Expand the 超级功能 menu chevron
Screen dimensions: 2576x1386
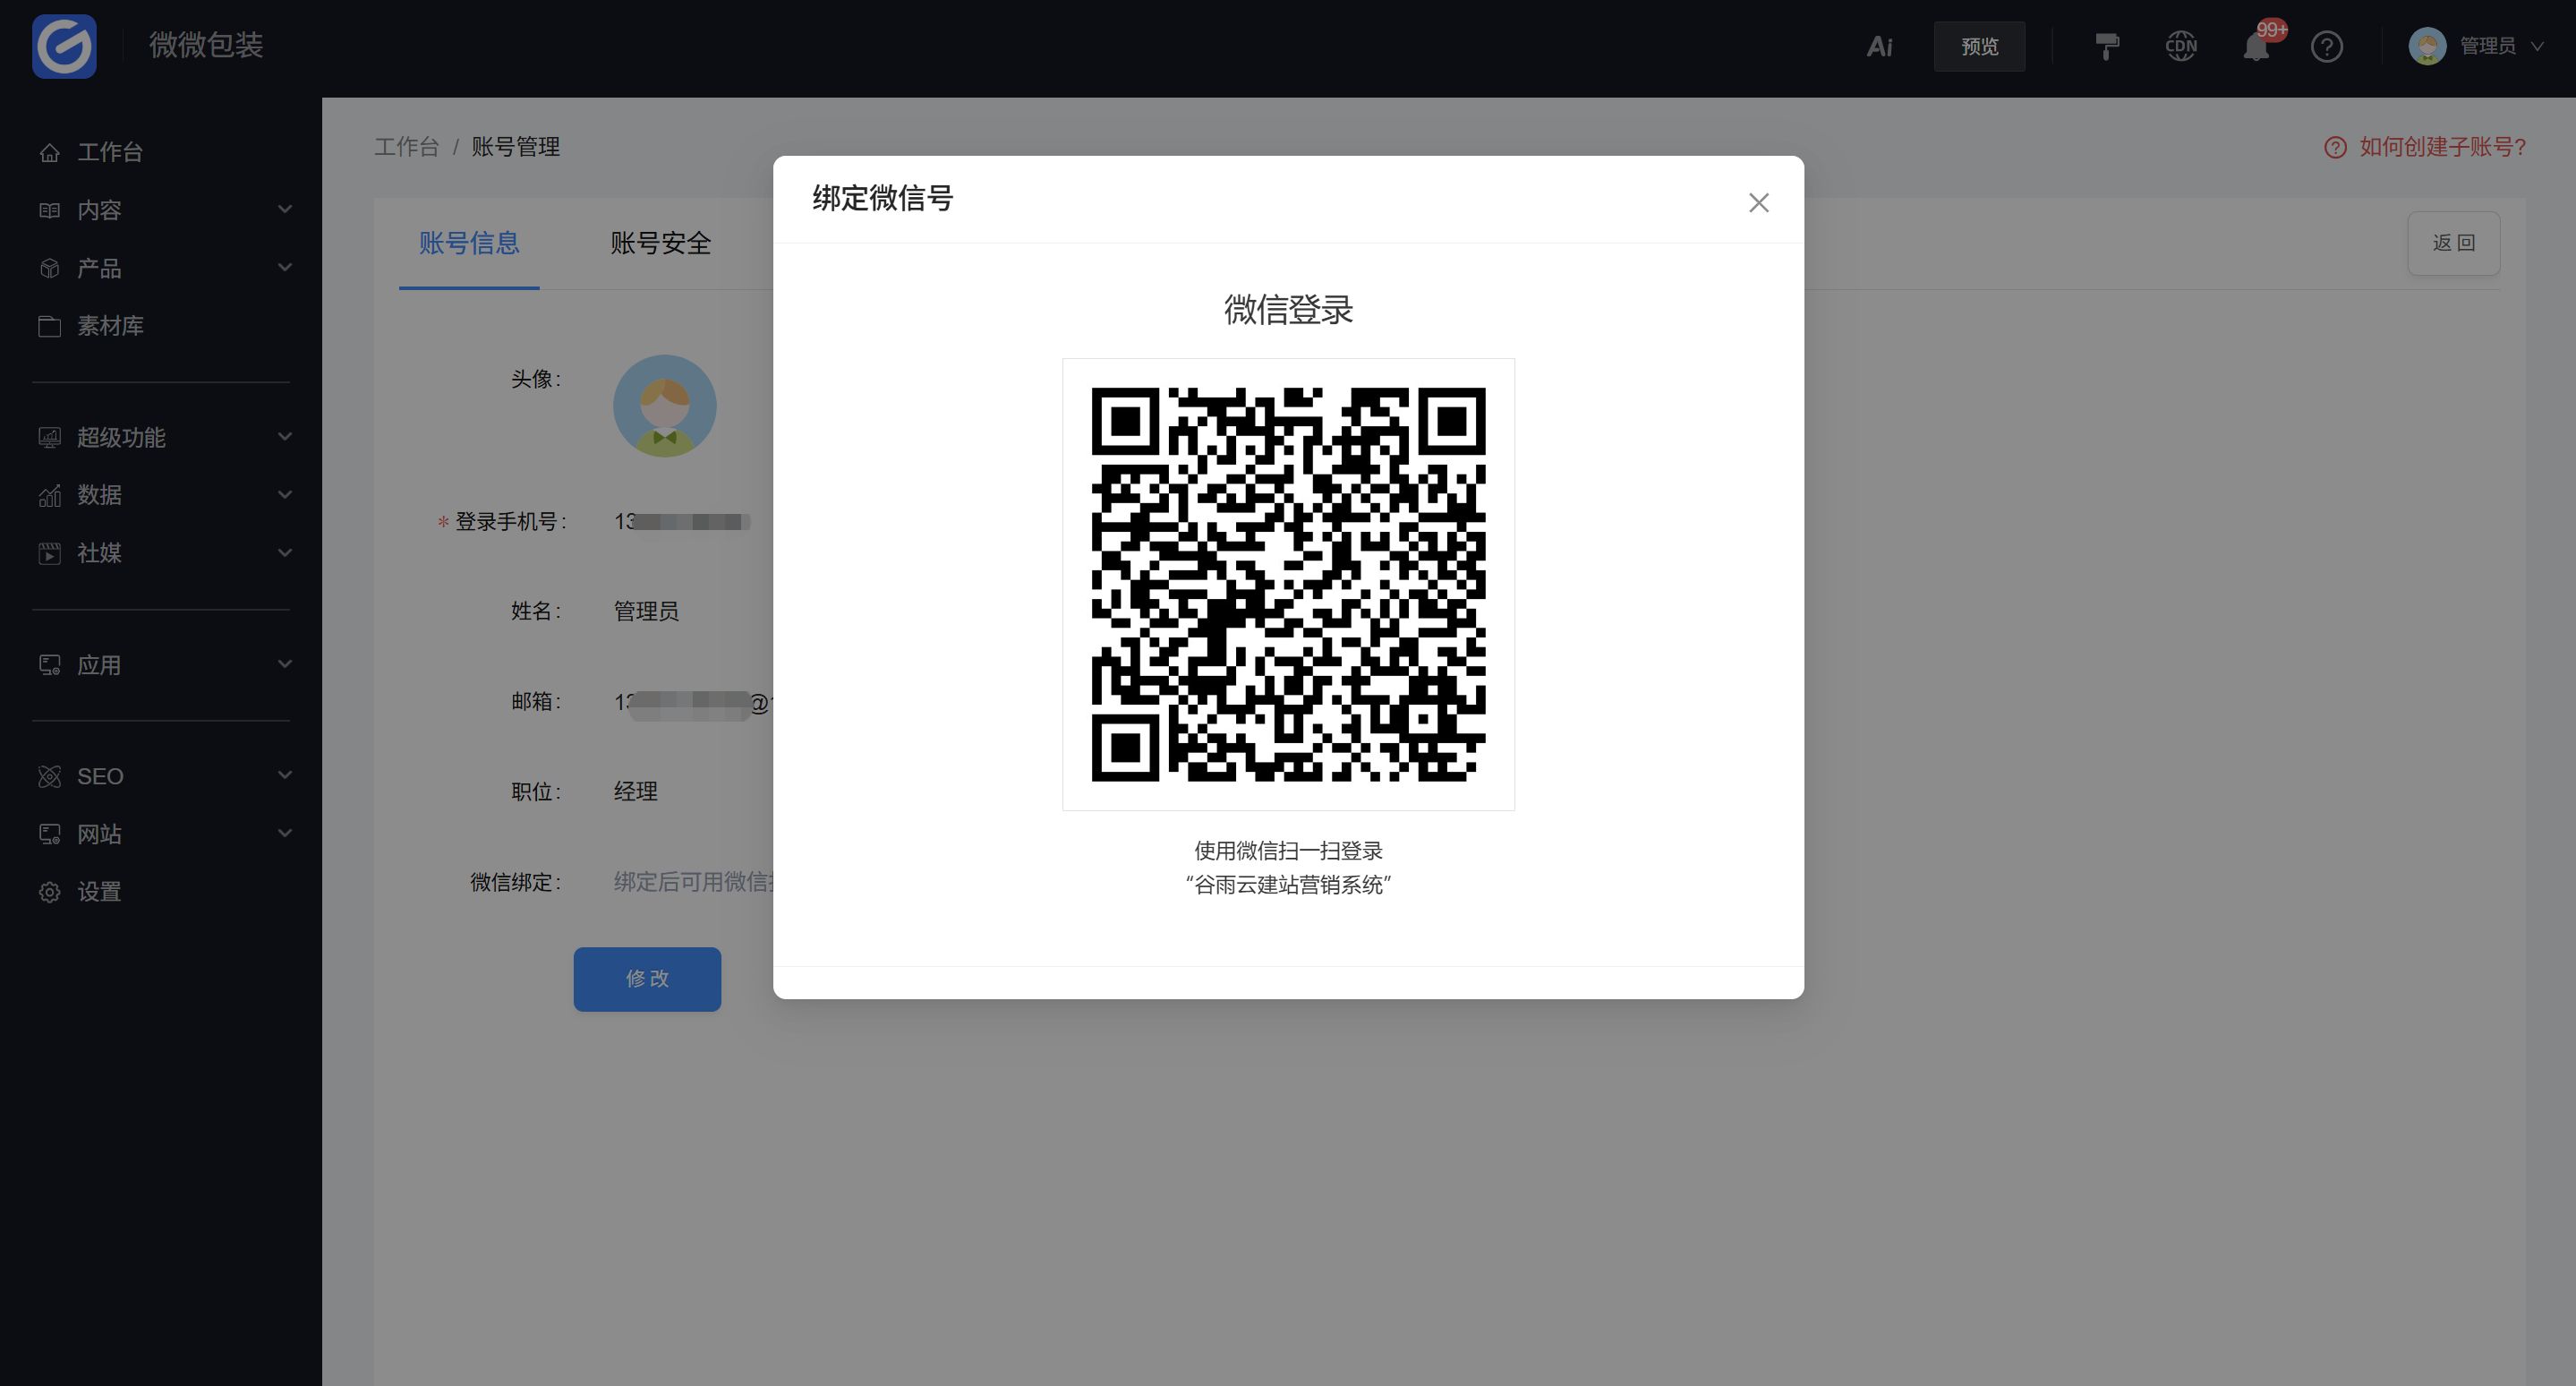(x=285, y=436)
